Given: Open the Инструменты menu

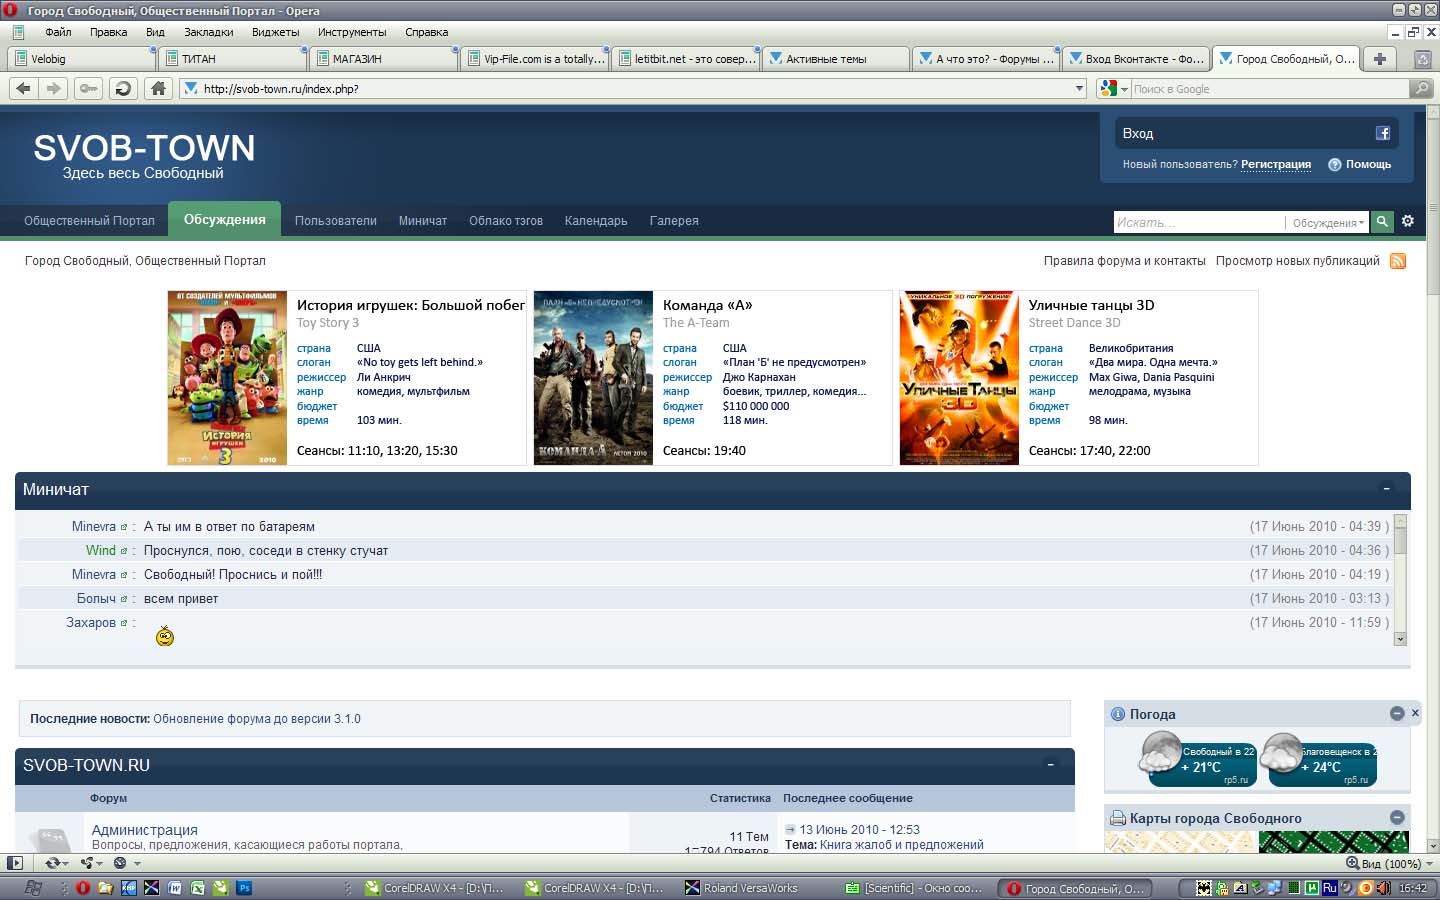Looking at the screenshot, I should [352, 32].
